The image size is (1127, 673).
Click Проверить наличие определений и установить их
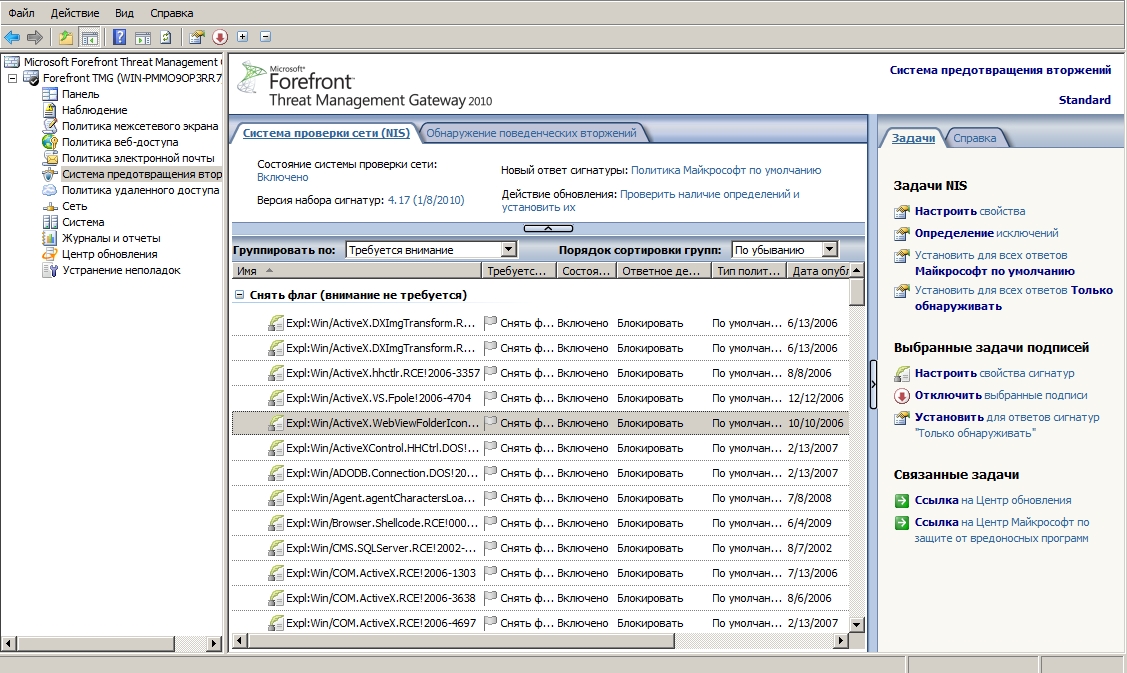(650, 201)
